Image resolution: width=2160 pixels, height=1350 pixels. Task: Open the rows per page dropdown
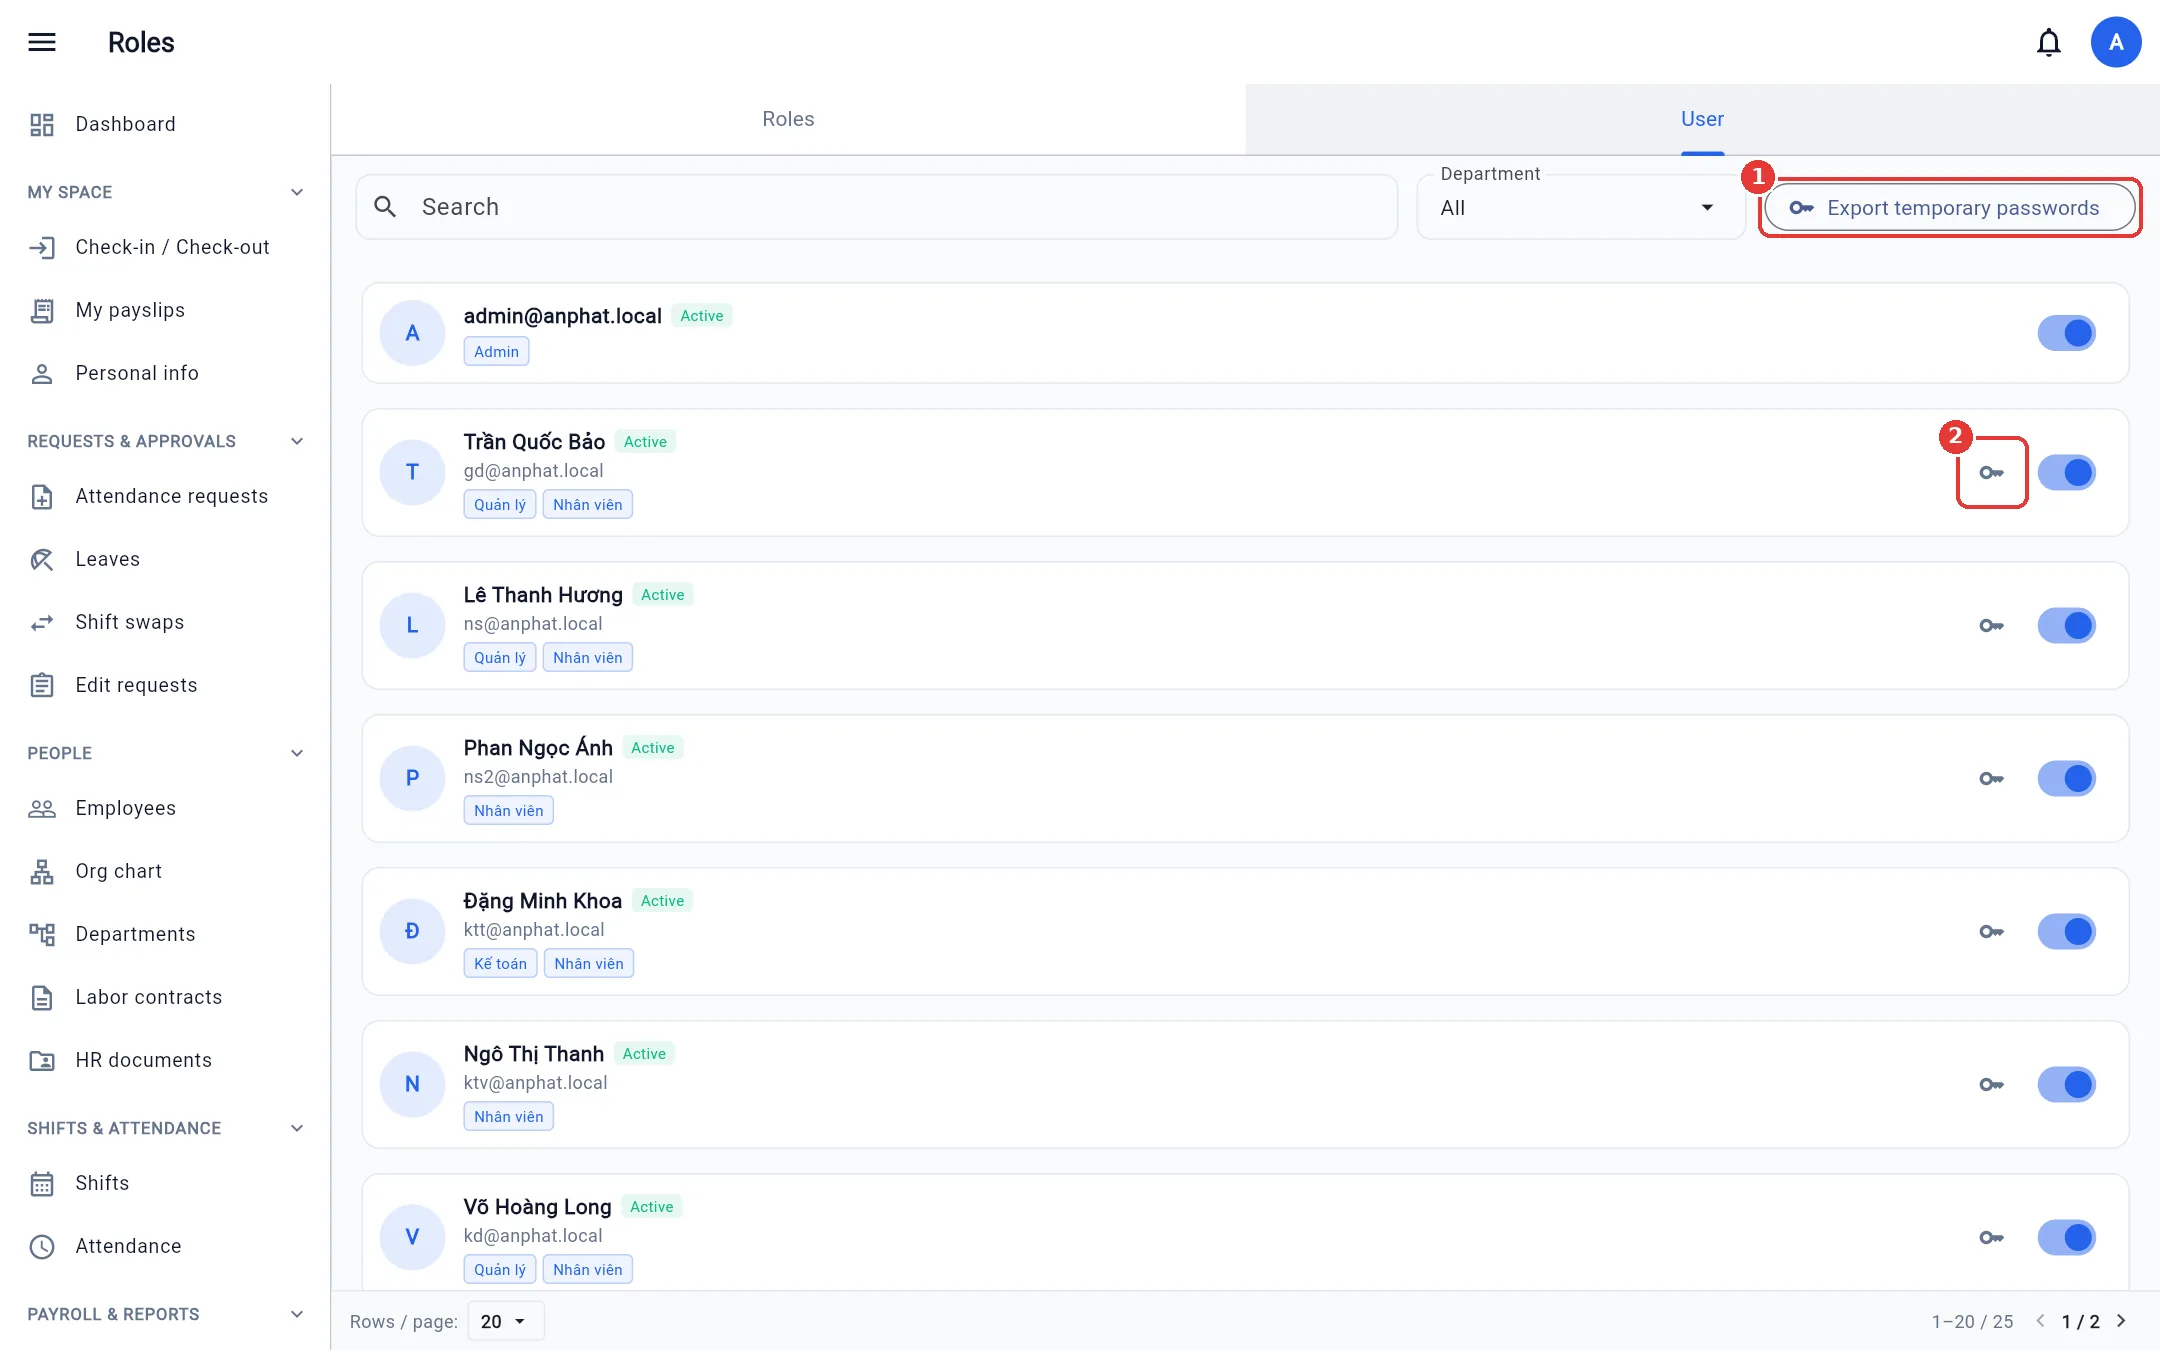505,1321
